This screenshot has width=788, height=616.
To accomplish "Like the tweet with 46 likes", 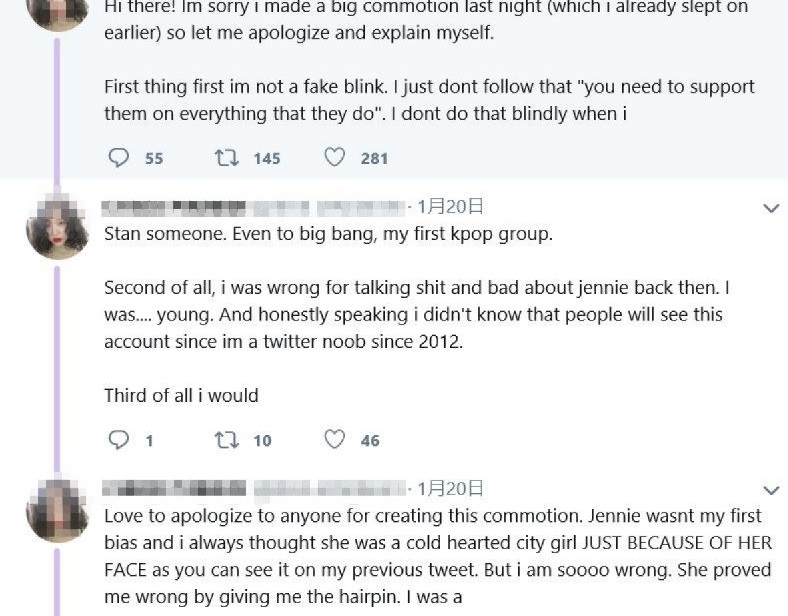I will tap(335, 440).
